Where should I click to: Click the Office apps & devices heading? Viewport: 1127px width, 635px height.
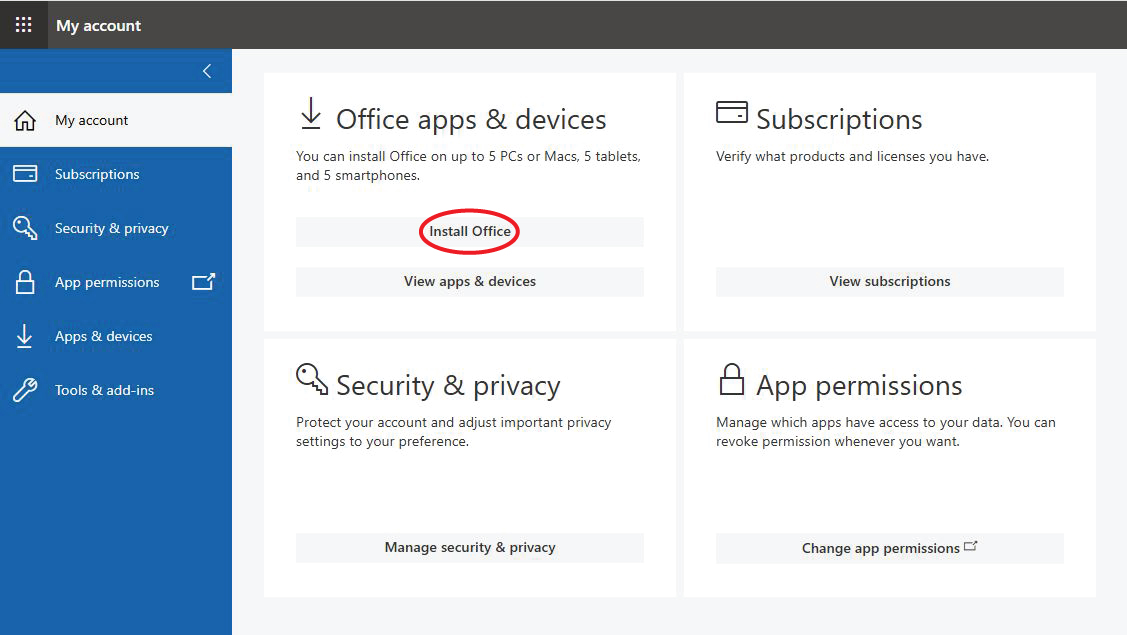pyautogui.click(x=472, y=119)
